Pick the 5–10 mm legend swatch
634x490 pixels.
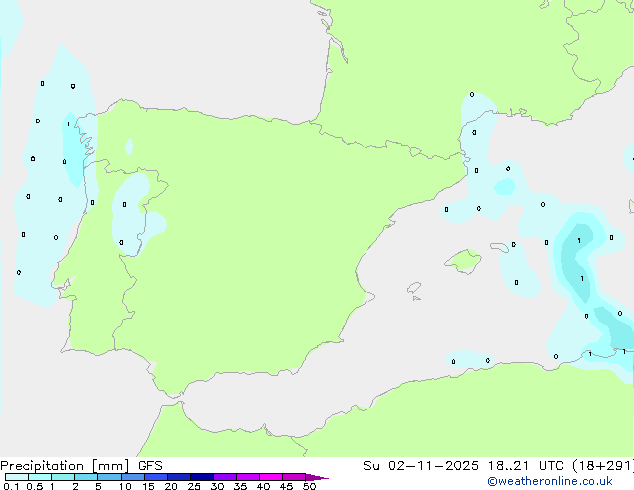pos(109,477)
